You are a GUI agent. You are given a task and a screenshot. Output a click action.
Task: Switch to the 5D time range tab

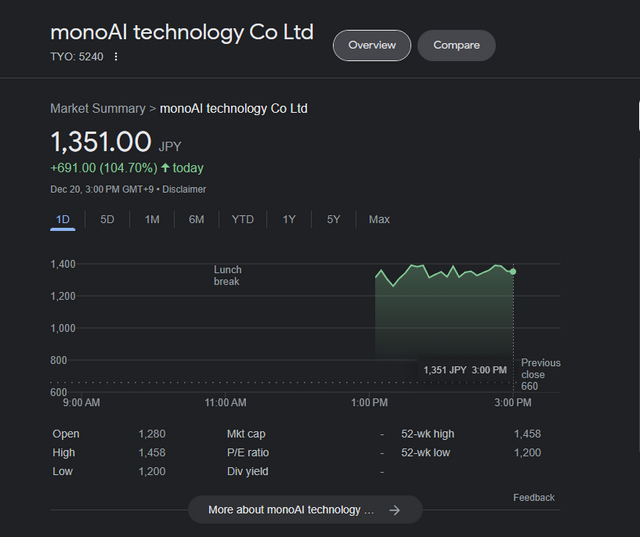pyautogui.click(x=107, y=220)
